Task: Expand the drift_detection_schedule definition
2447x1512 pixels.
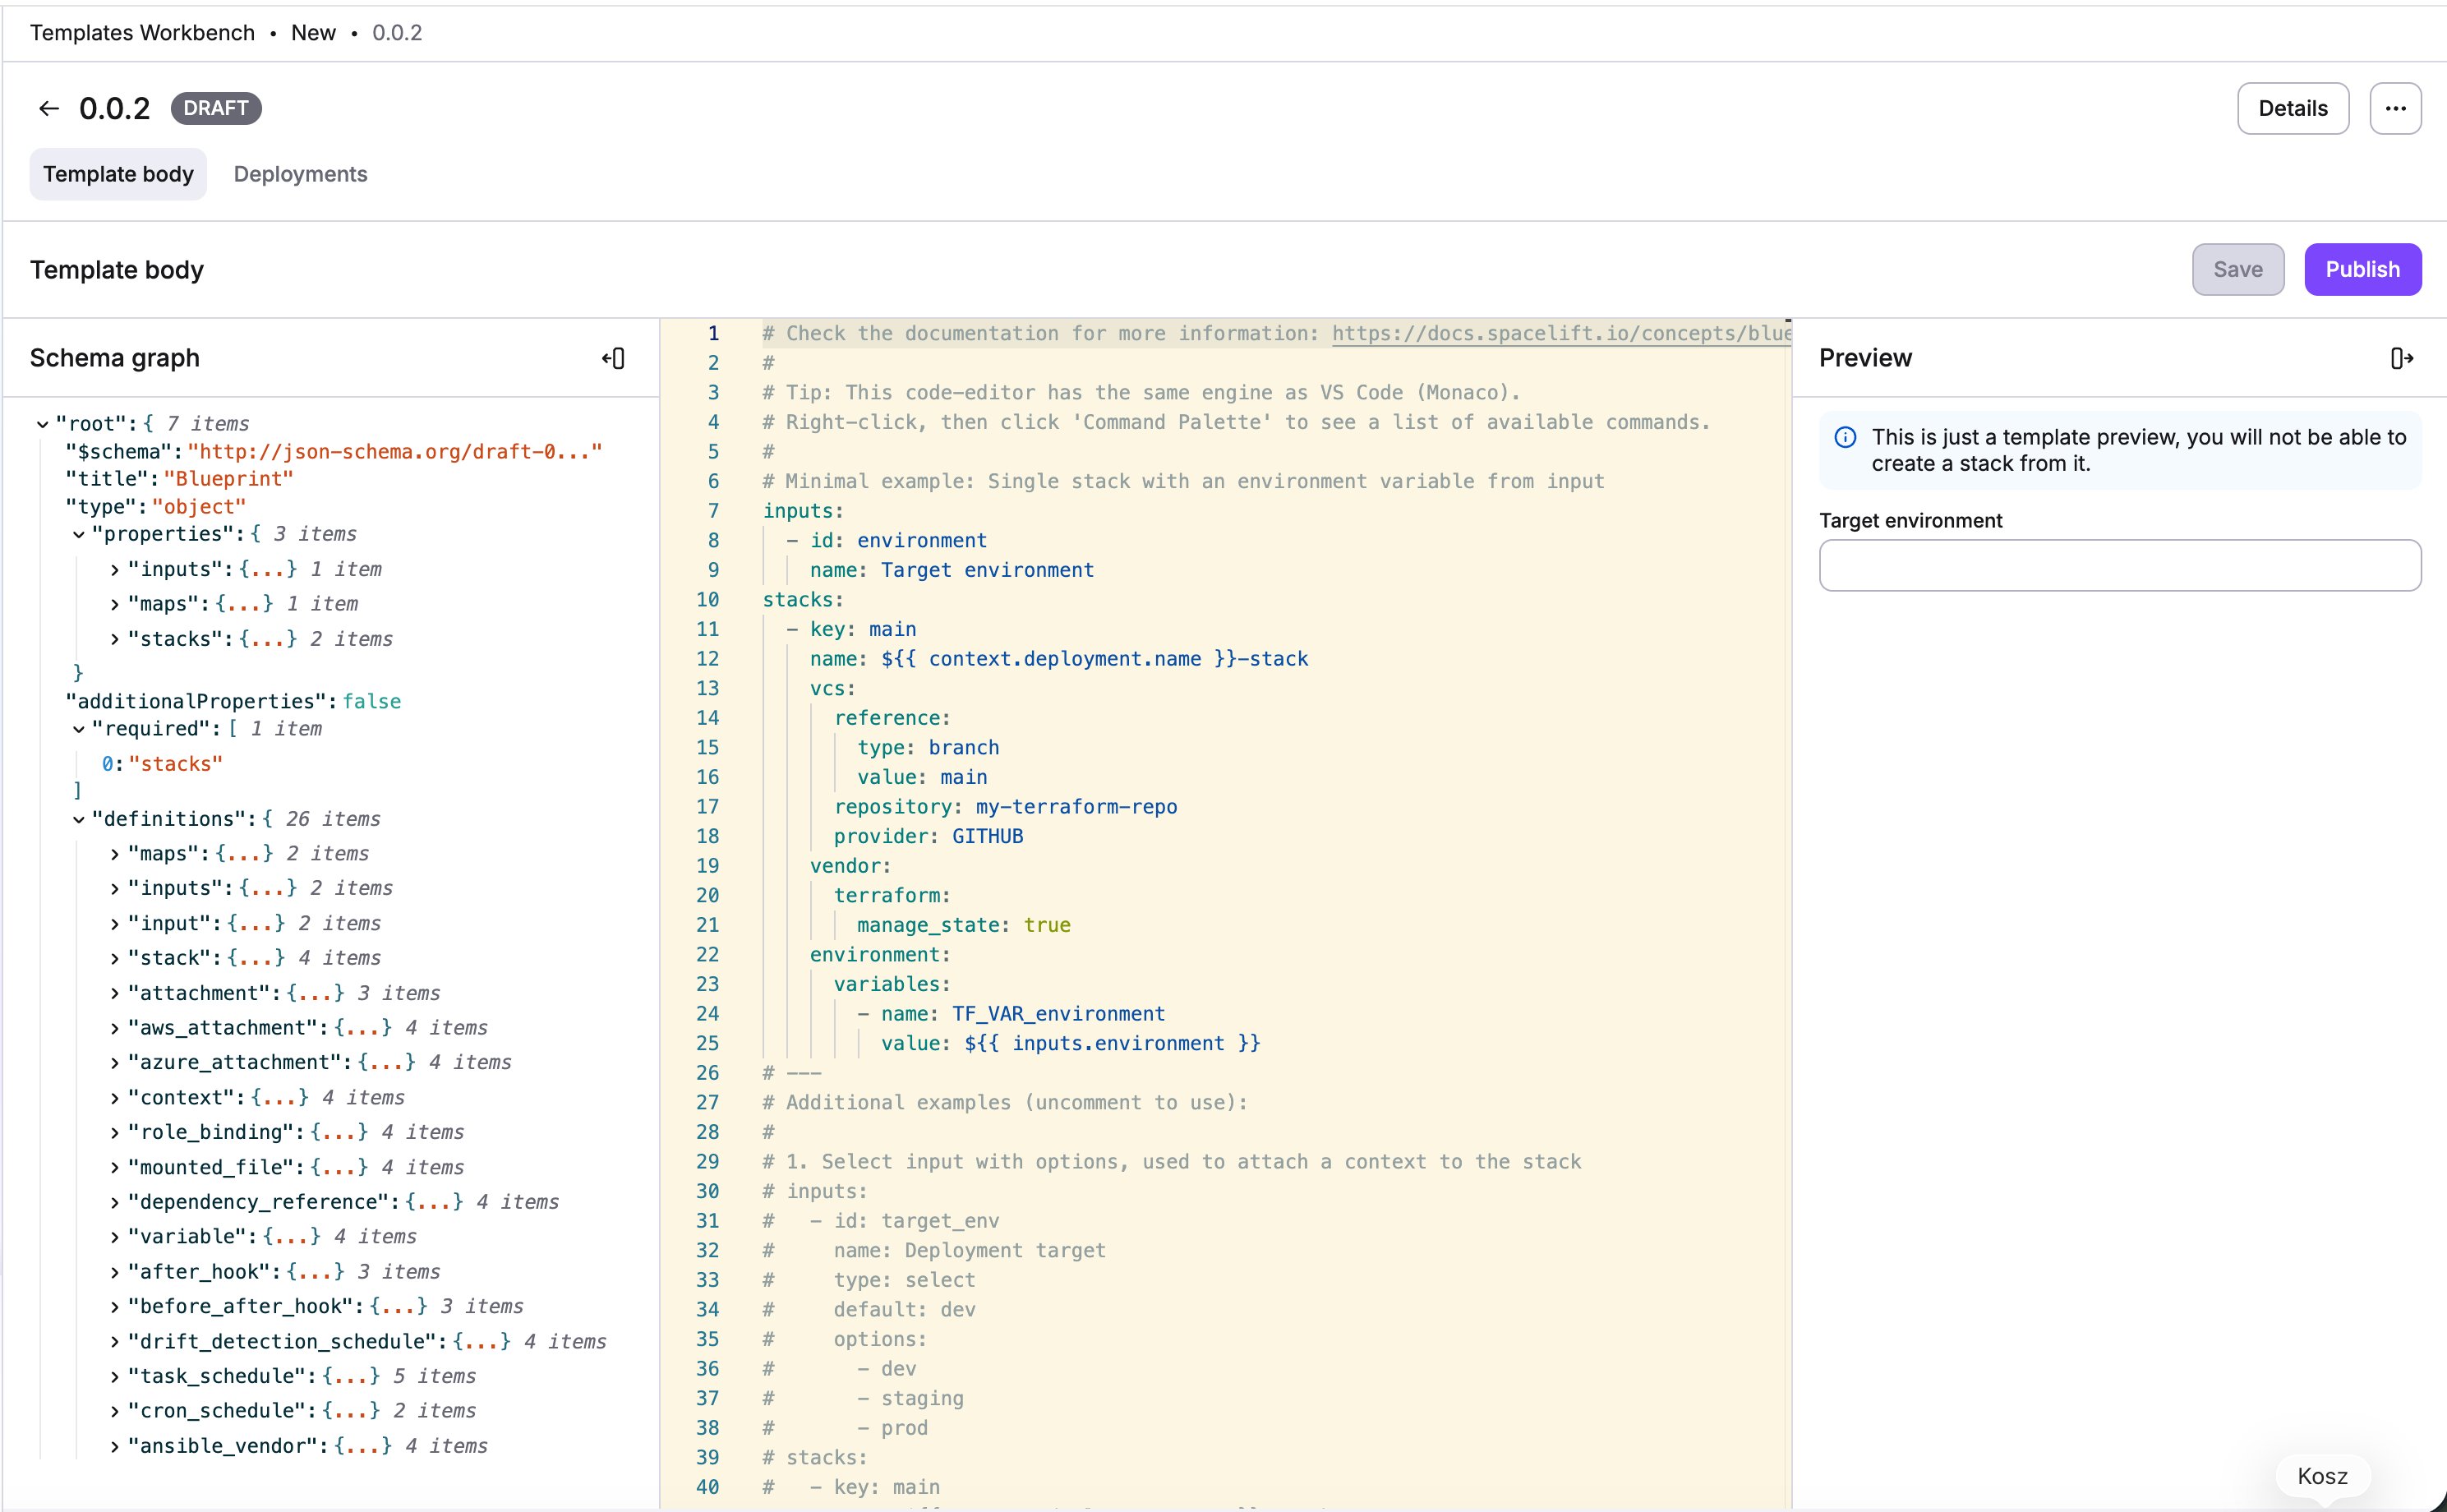Action: point(115,1342)
